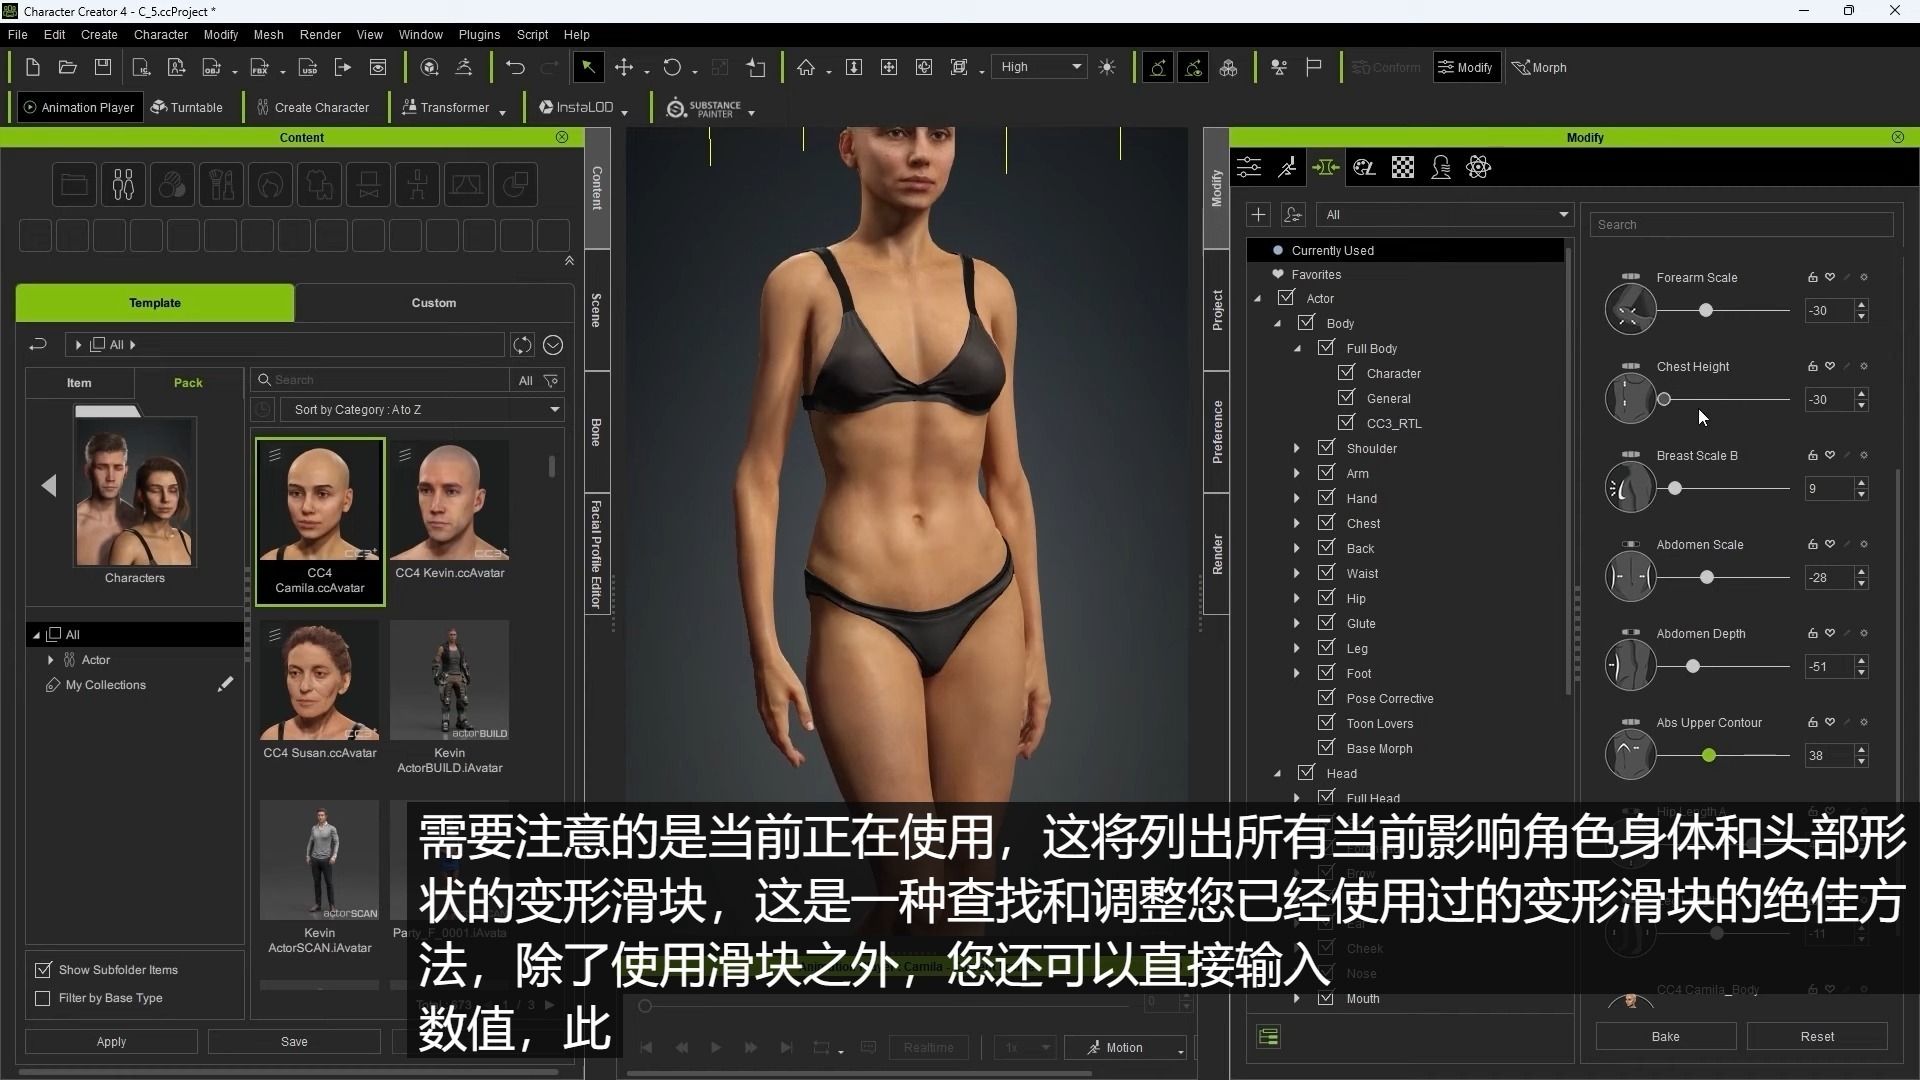Screen dimensions: 1920x1080
Task: Enable Filter by Base Type
Action: (x=42, y=998)
